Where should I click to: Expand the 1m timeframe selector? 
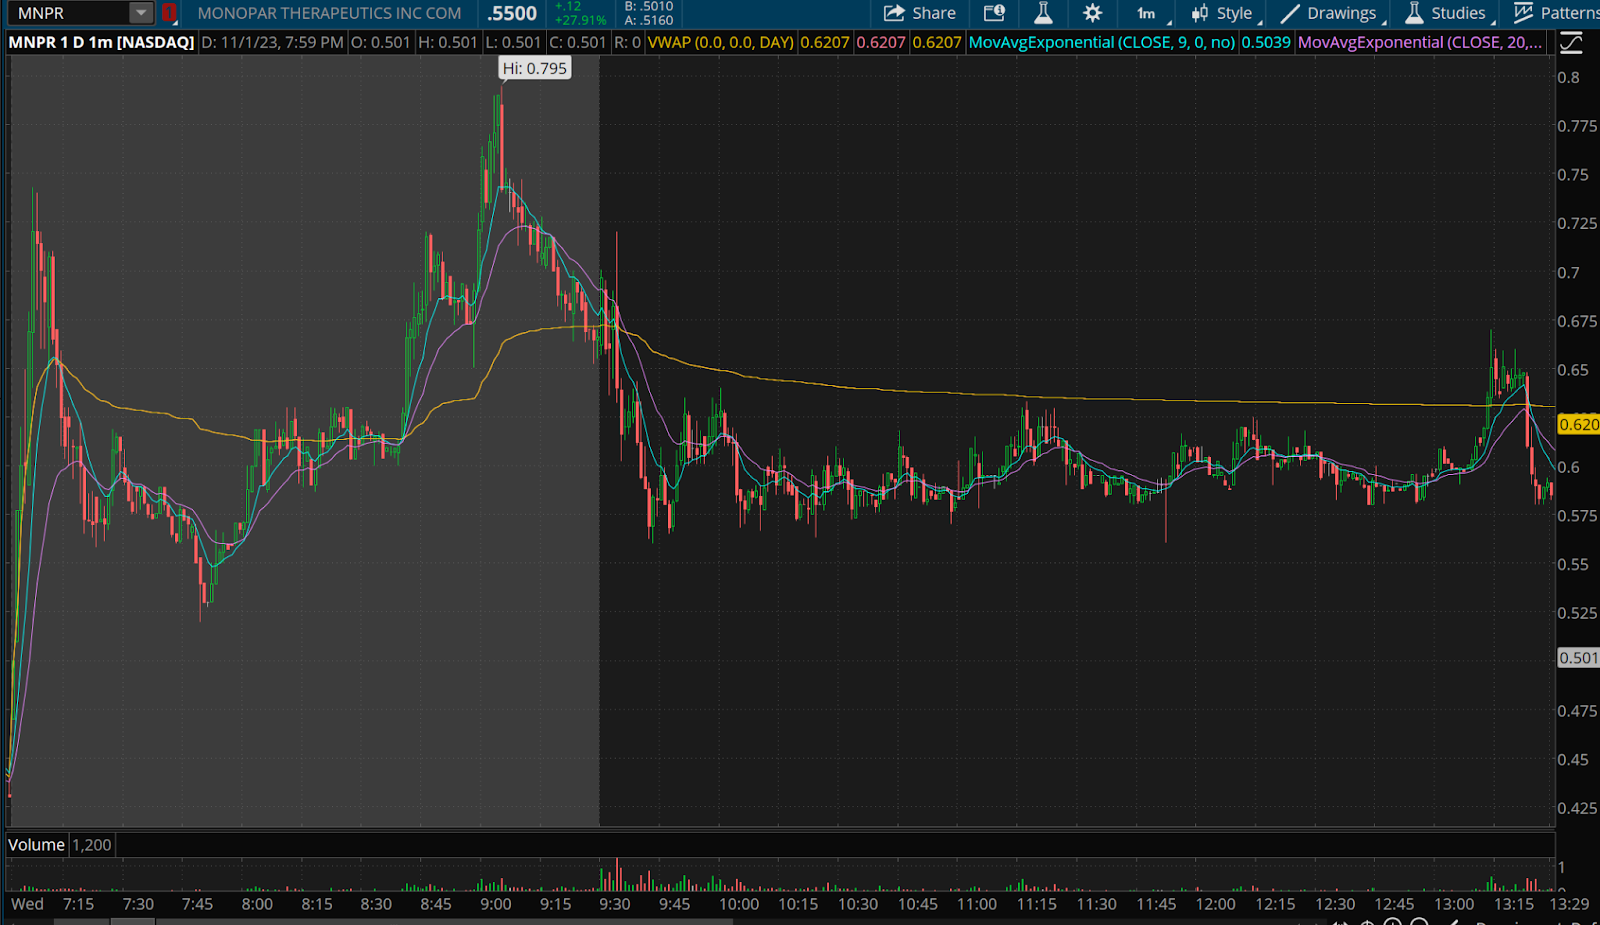[1149, 13]
